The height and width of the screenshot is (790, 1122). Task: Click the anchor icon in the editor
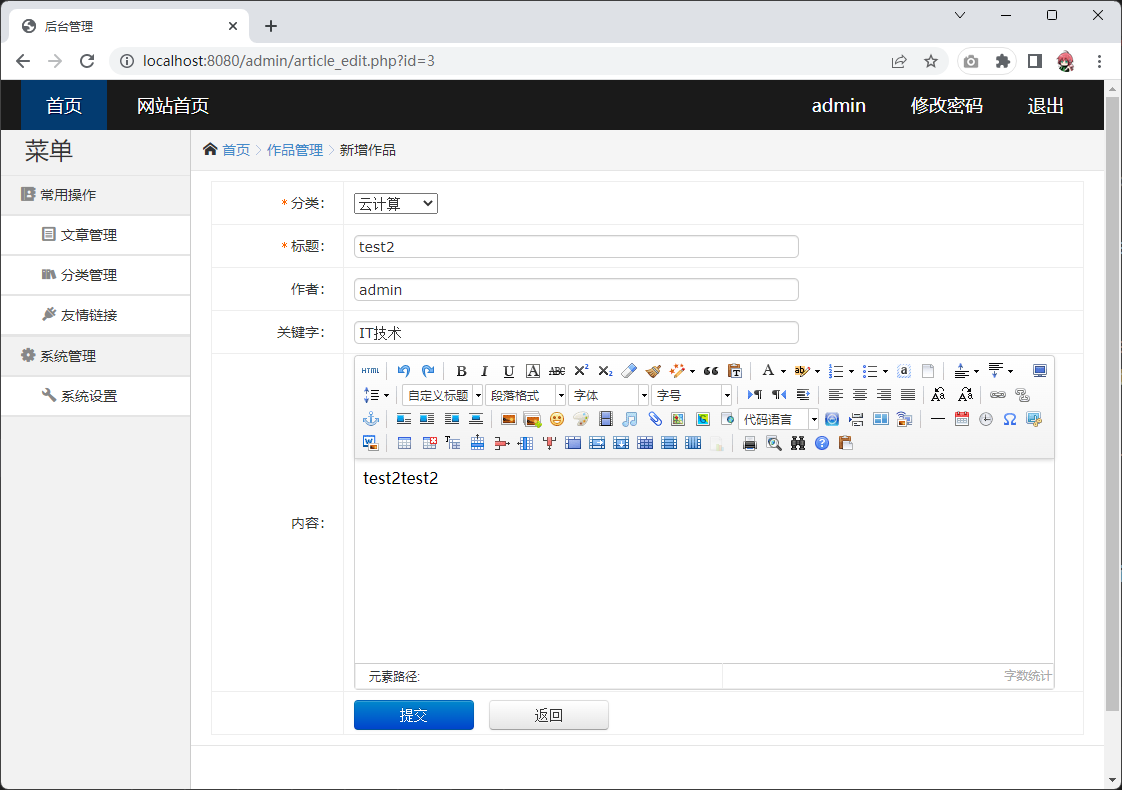(370, 419)
